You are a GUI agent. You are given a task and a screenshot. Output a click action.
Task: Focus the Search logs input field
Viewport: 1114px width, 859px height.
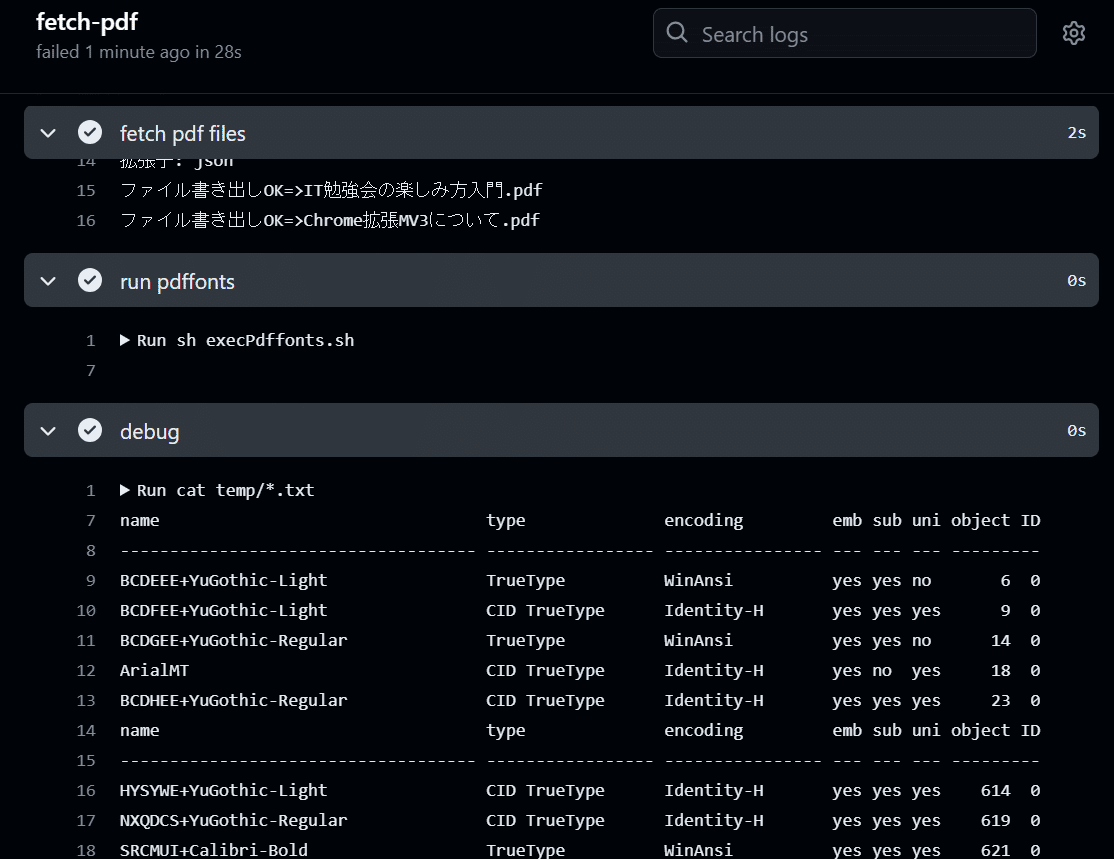tap(845, 33)
